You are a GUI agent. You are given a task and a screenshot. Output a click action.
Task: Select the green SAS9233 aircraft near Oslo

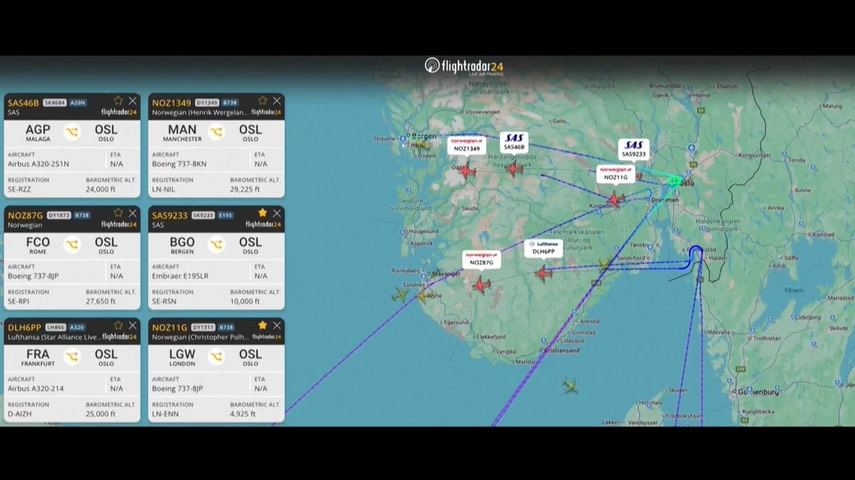[675, 181]
